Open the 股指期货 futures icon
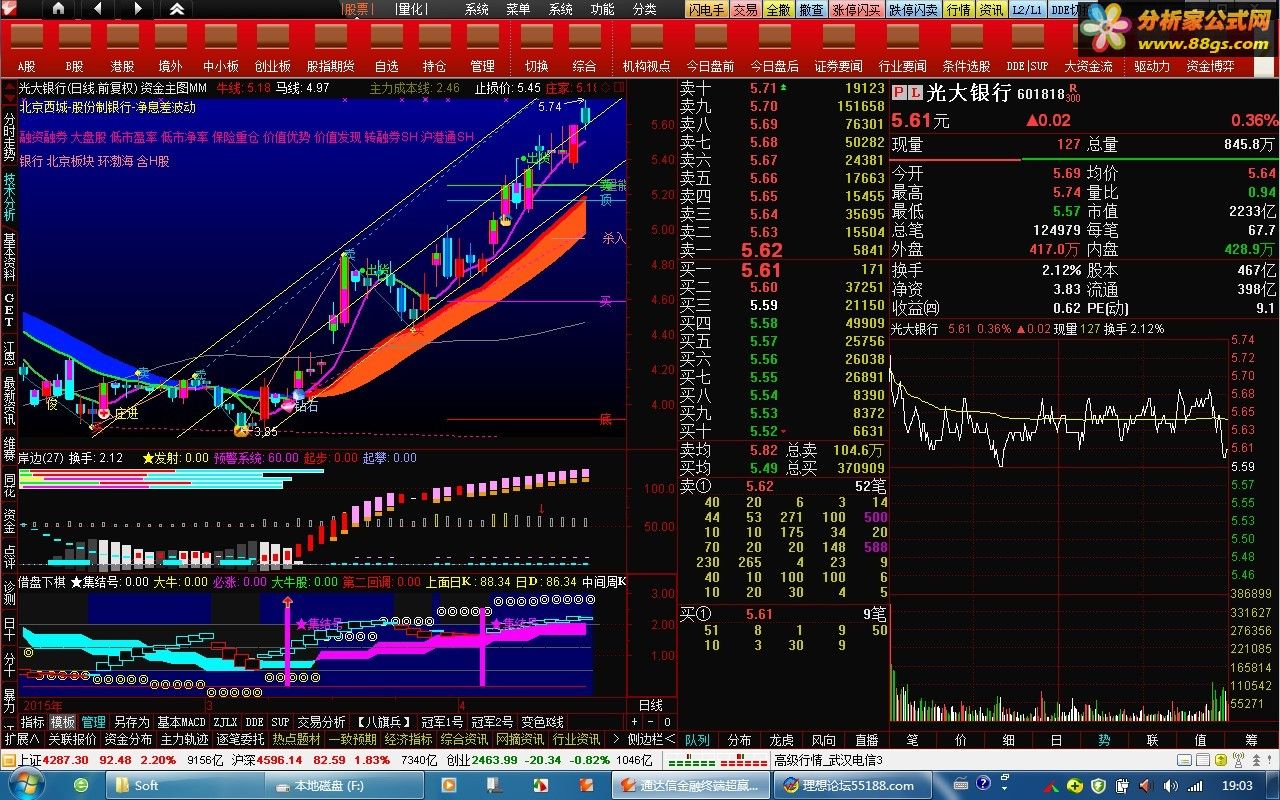Screen dimensions: 1280x800 pyautogui.click(x=330, y=48)
